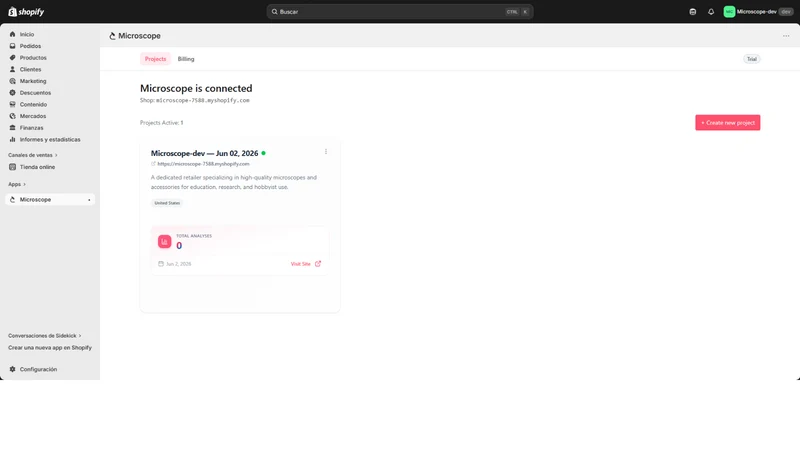Click the Descuentos discount icon
The width and height of the screenshot is (800, 450).
tap(12, 93)
